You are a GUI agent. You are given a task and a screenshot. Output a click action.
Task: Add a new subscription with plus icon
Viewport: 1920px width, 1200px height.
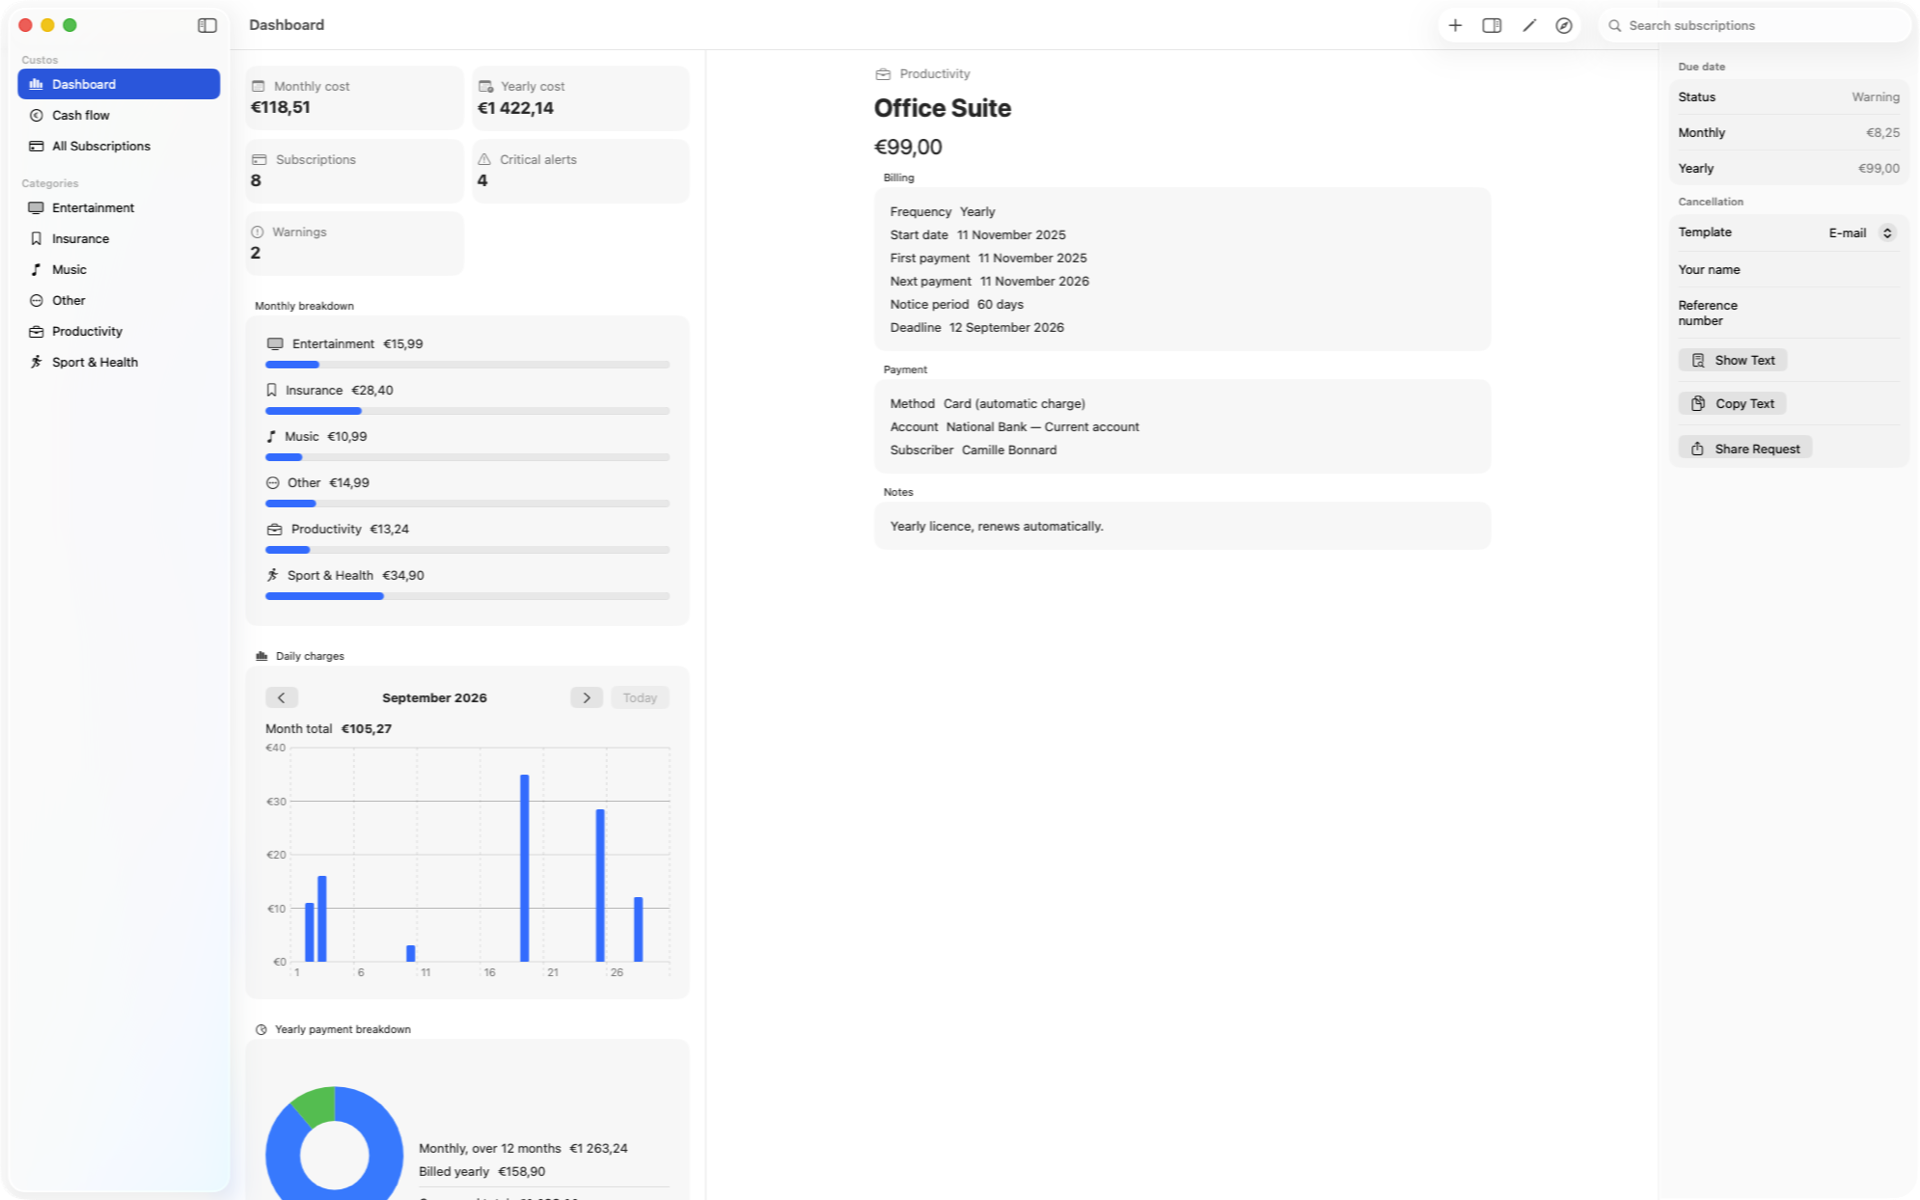pos(1455,25)
